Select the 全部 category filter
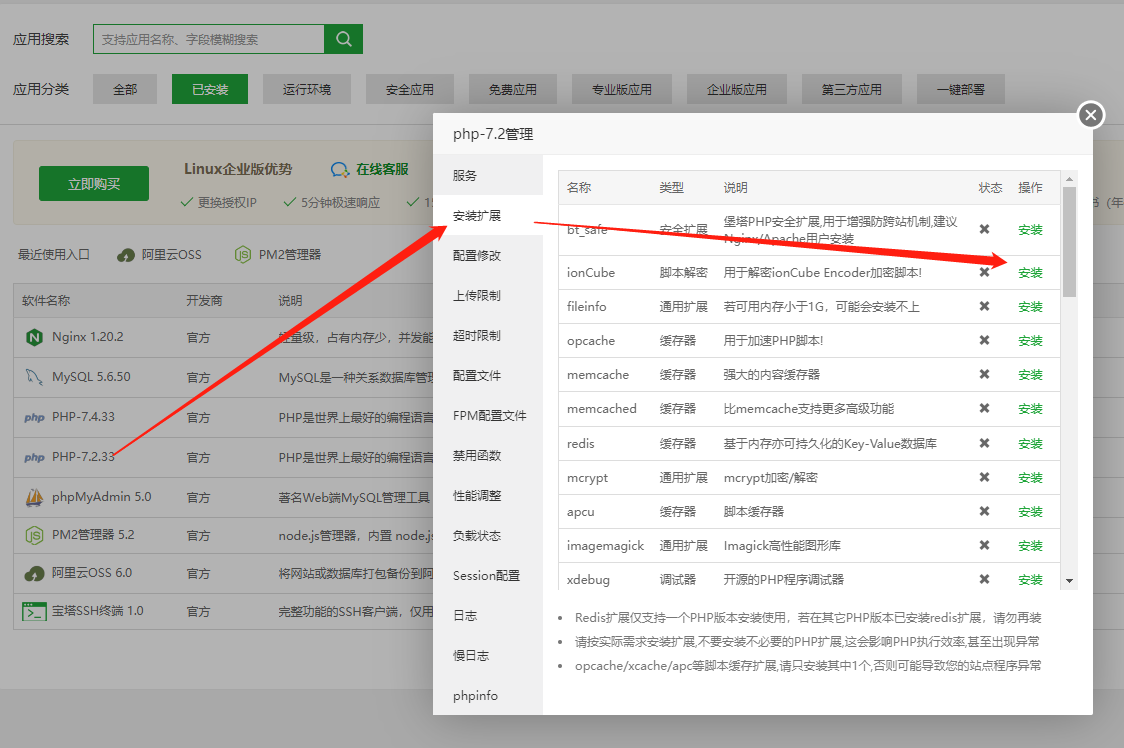Viewport: 1124px width, 748px height. (125, 89)
